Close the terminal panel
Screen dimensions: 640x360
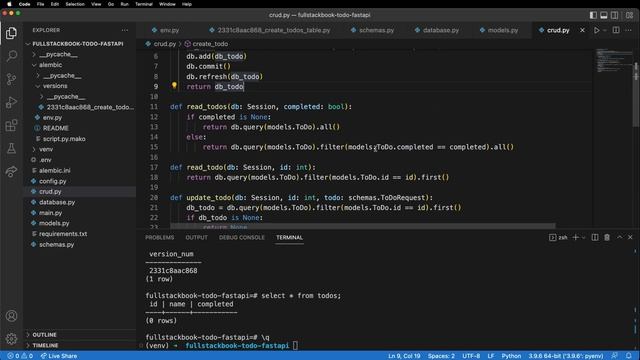click(x=630, y=237)
